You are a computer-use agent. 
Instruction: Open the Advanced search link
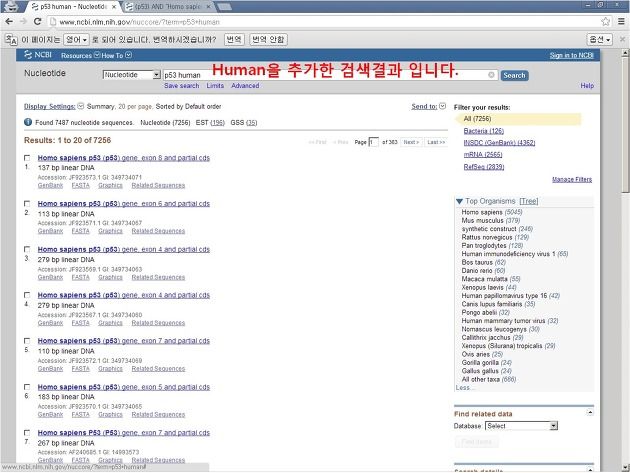tap(245, 86)
